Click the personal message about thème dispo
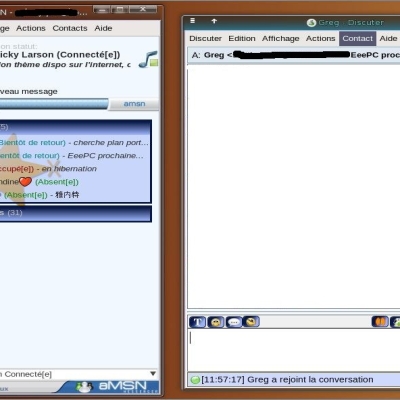 point(65,65)
